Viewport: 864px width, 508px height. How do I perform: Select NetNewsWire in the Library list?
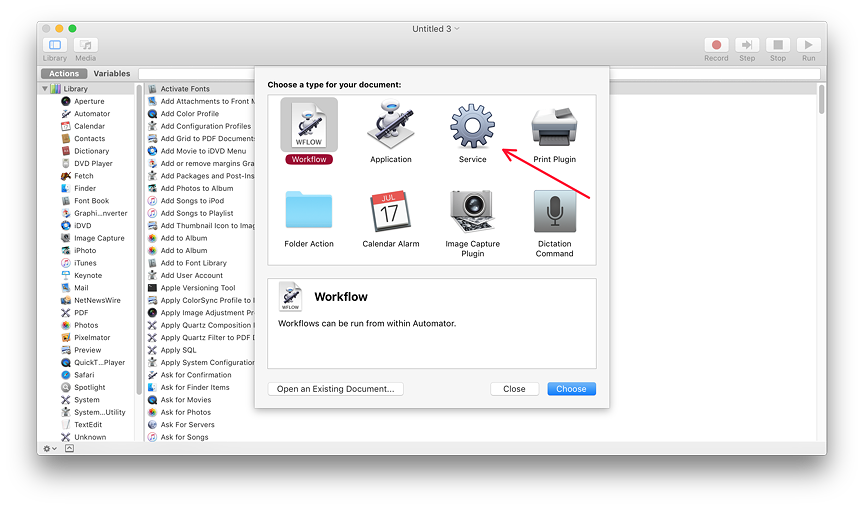tap(97, 300)
